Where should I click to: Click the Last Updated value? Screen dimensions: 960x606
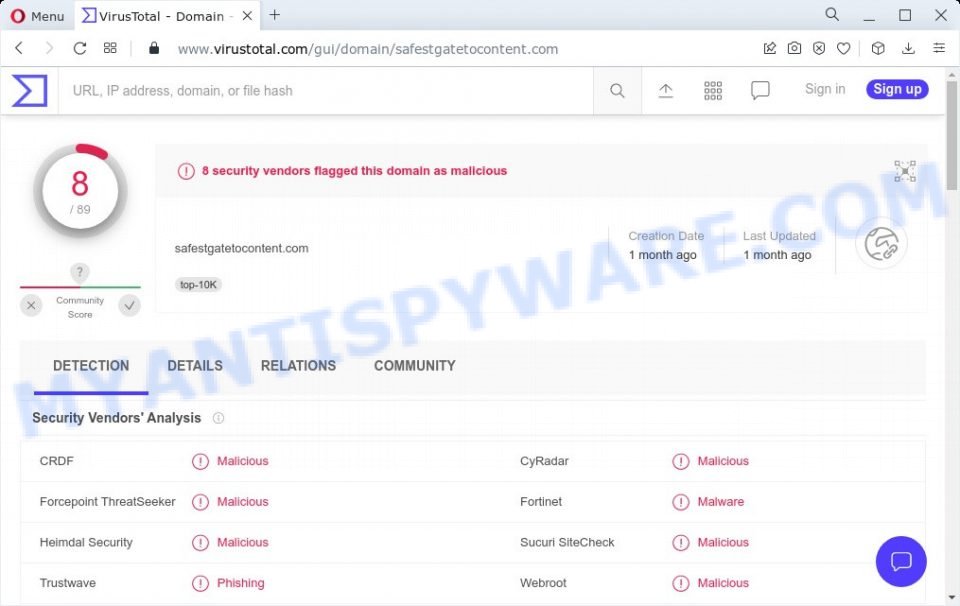(x=777, y=255)
